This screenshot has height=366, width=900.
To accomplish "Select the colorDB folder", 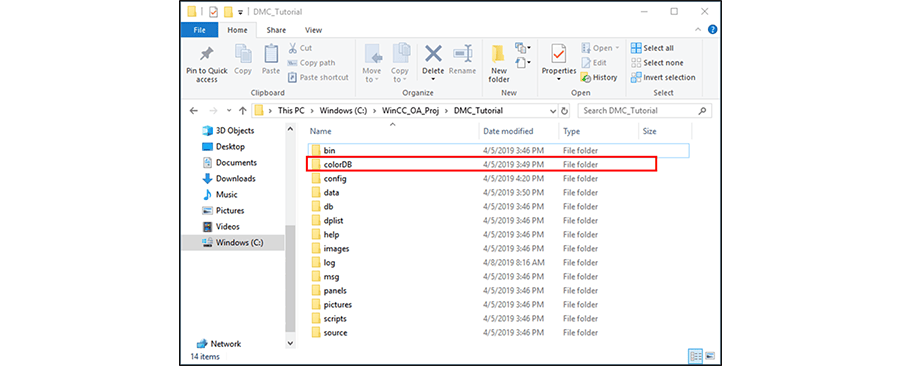I will tap(481, 165).
